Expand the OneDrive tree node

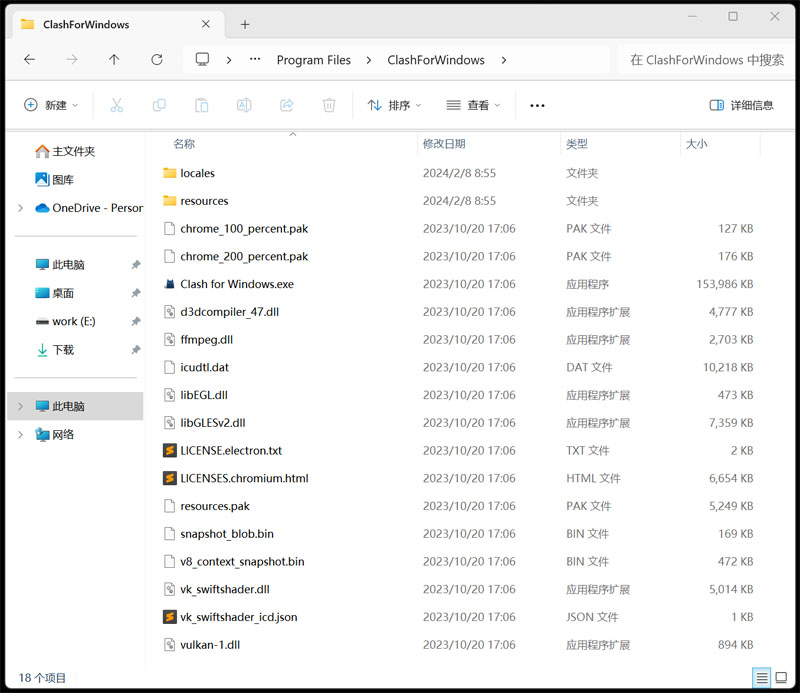pos(21,208)
